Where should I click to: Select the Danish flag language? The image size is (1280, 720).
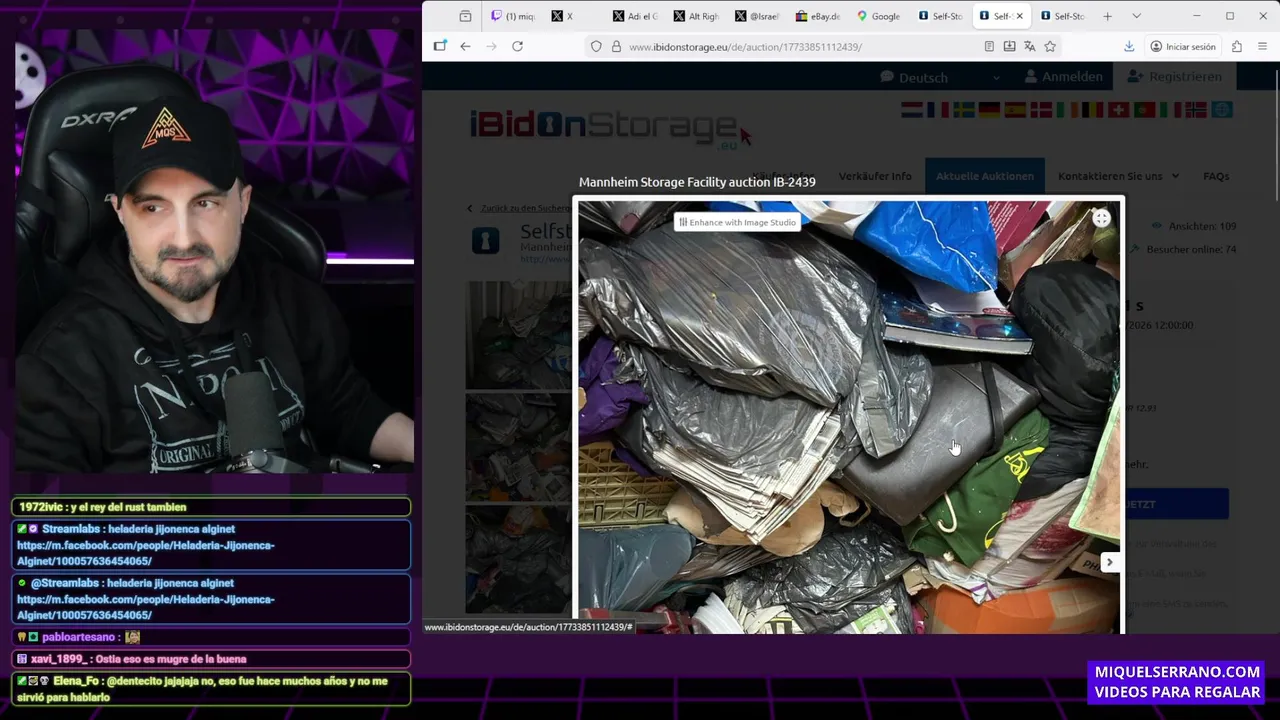[1042, 110]
